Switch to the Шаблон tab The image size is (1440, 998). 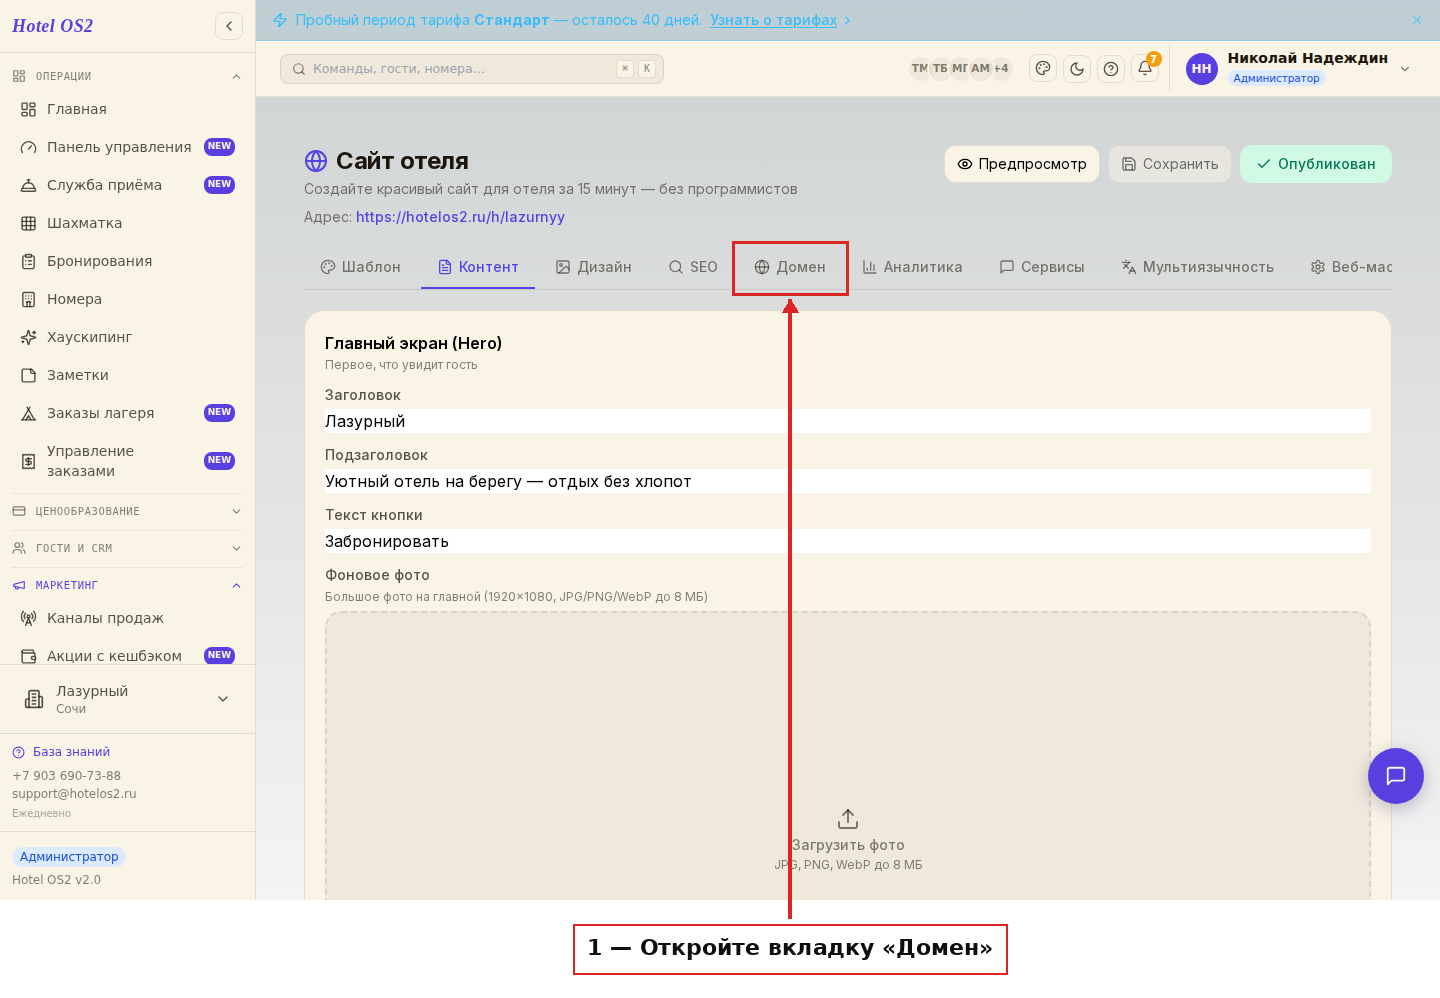(361, 267)
